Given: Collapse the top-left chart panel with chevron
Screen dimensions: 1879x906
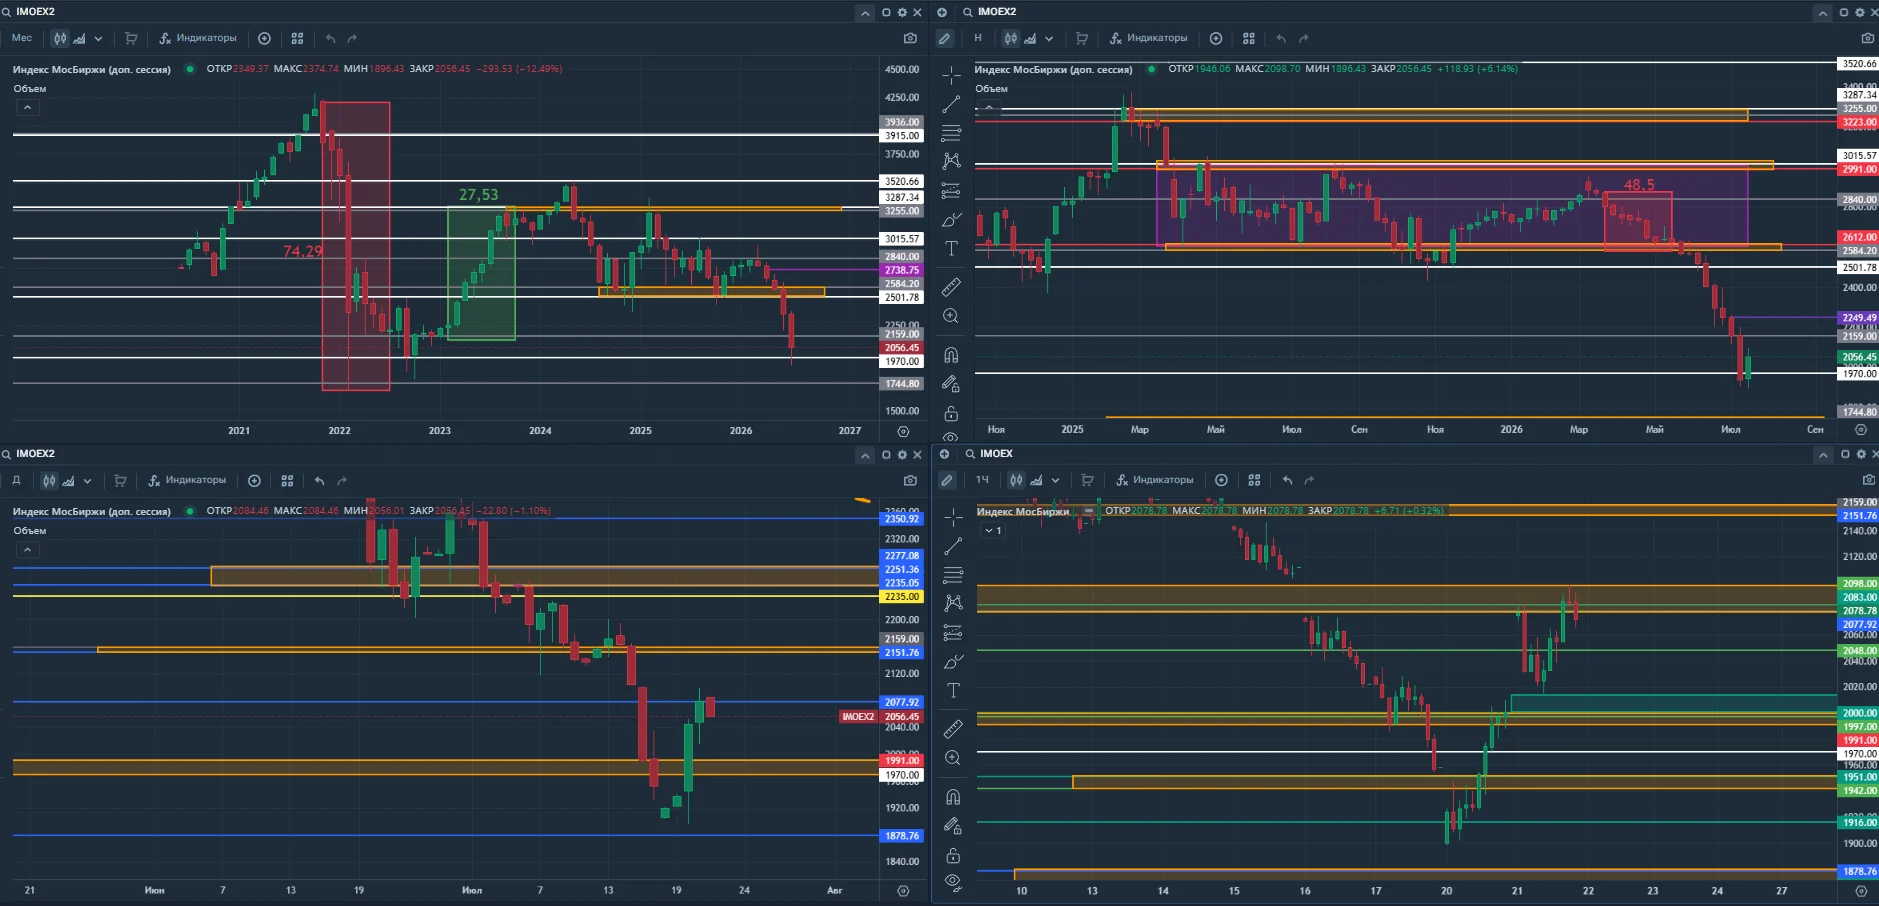Looking at the screenshot, I should click(865, 13).
